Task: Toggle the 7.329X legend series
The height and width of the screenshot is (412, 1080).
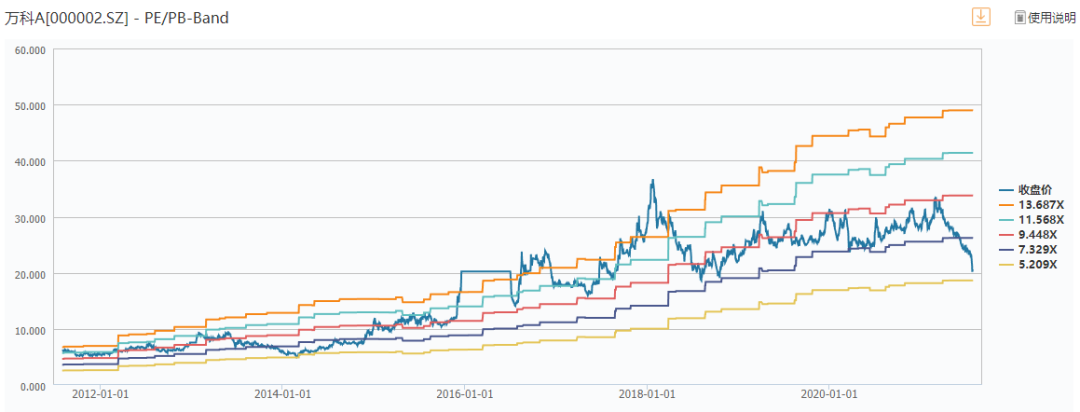Action: click(1029, 249)
